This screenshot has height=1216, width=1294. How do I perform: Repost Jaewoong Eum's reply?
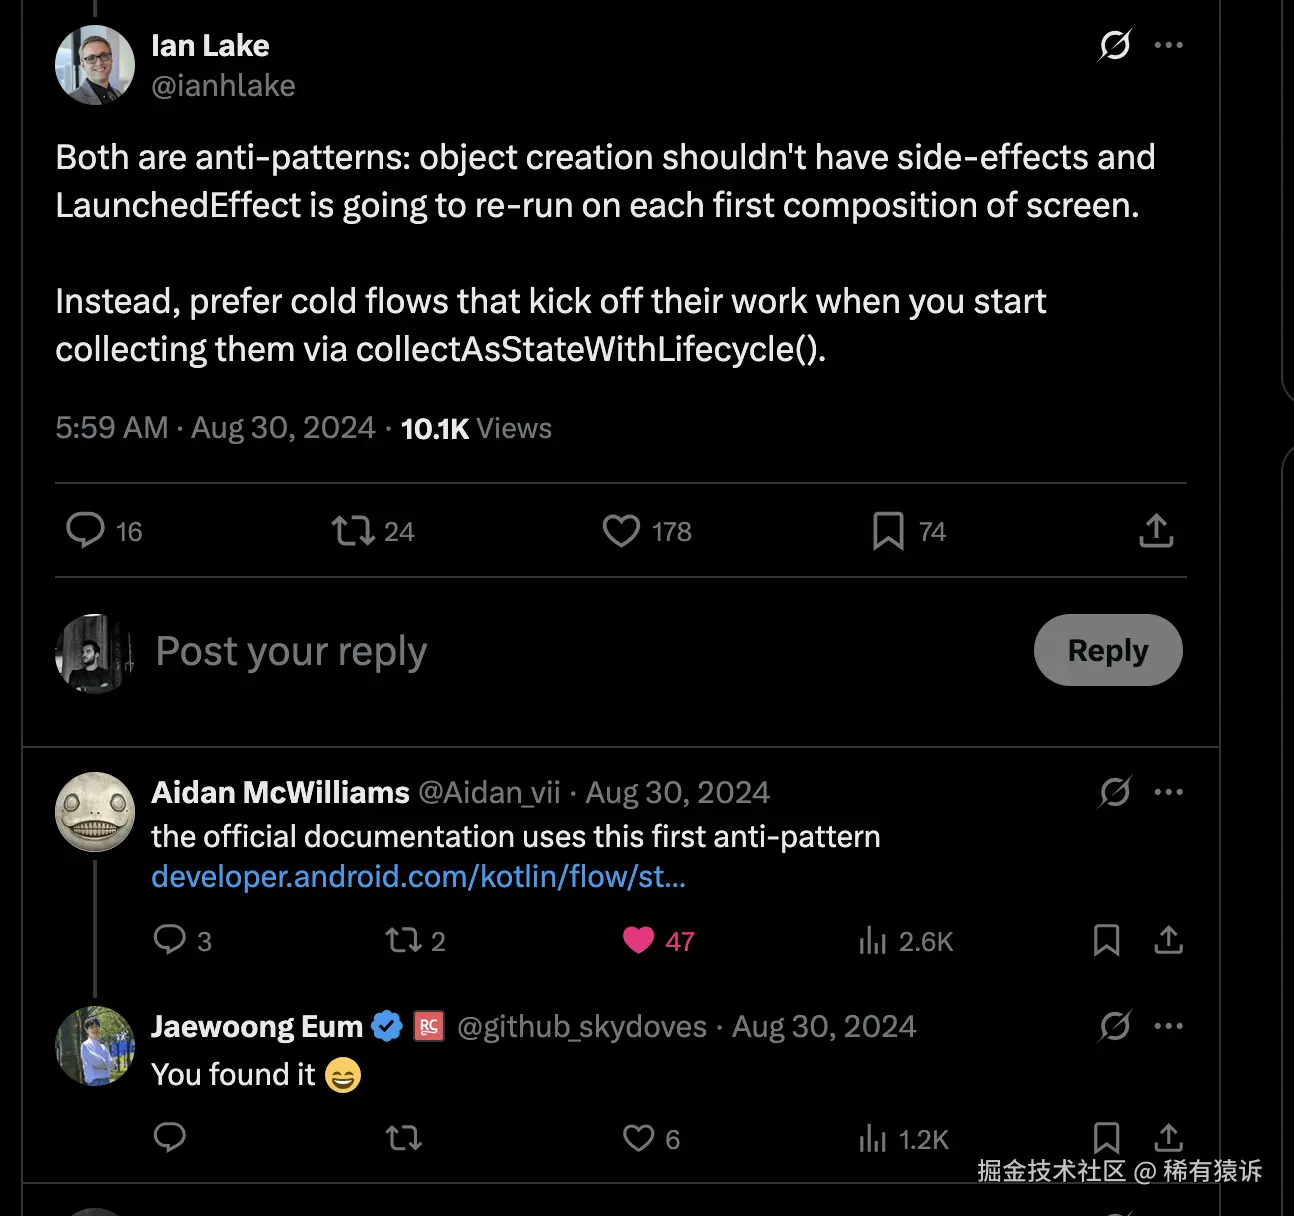(403, 1138)
